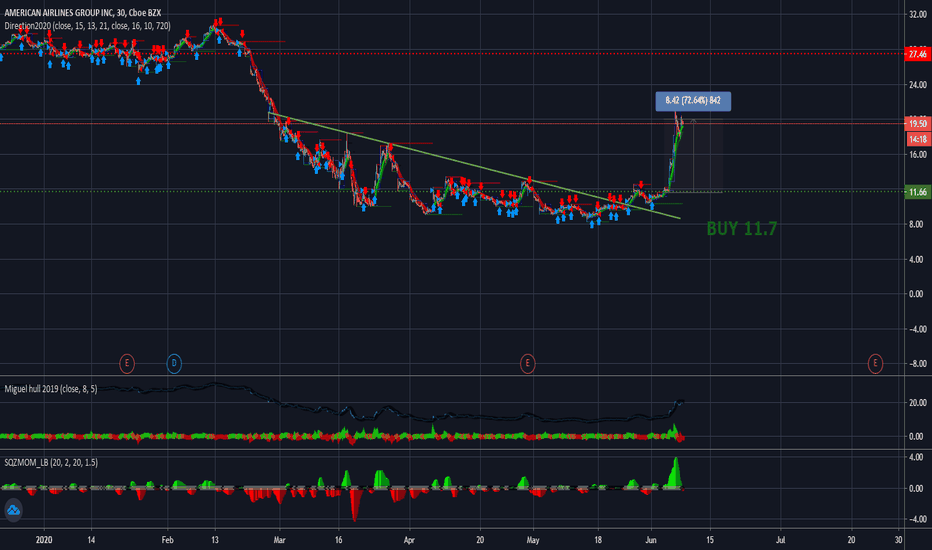
Task: Select the green descending trendline
Action: click(x=474, y=166)
